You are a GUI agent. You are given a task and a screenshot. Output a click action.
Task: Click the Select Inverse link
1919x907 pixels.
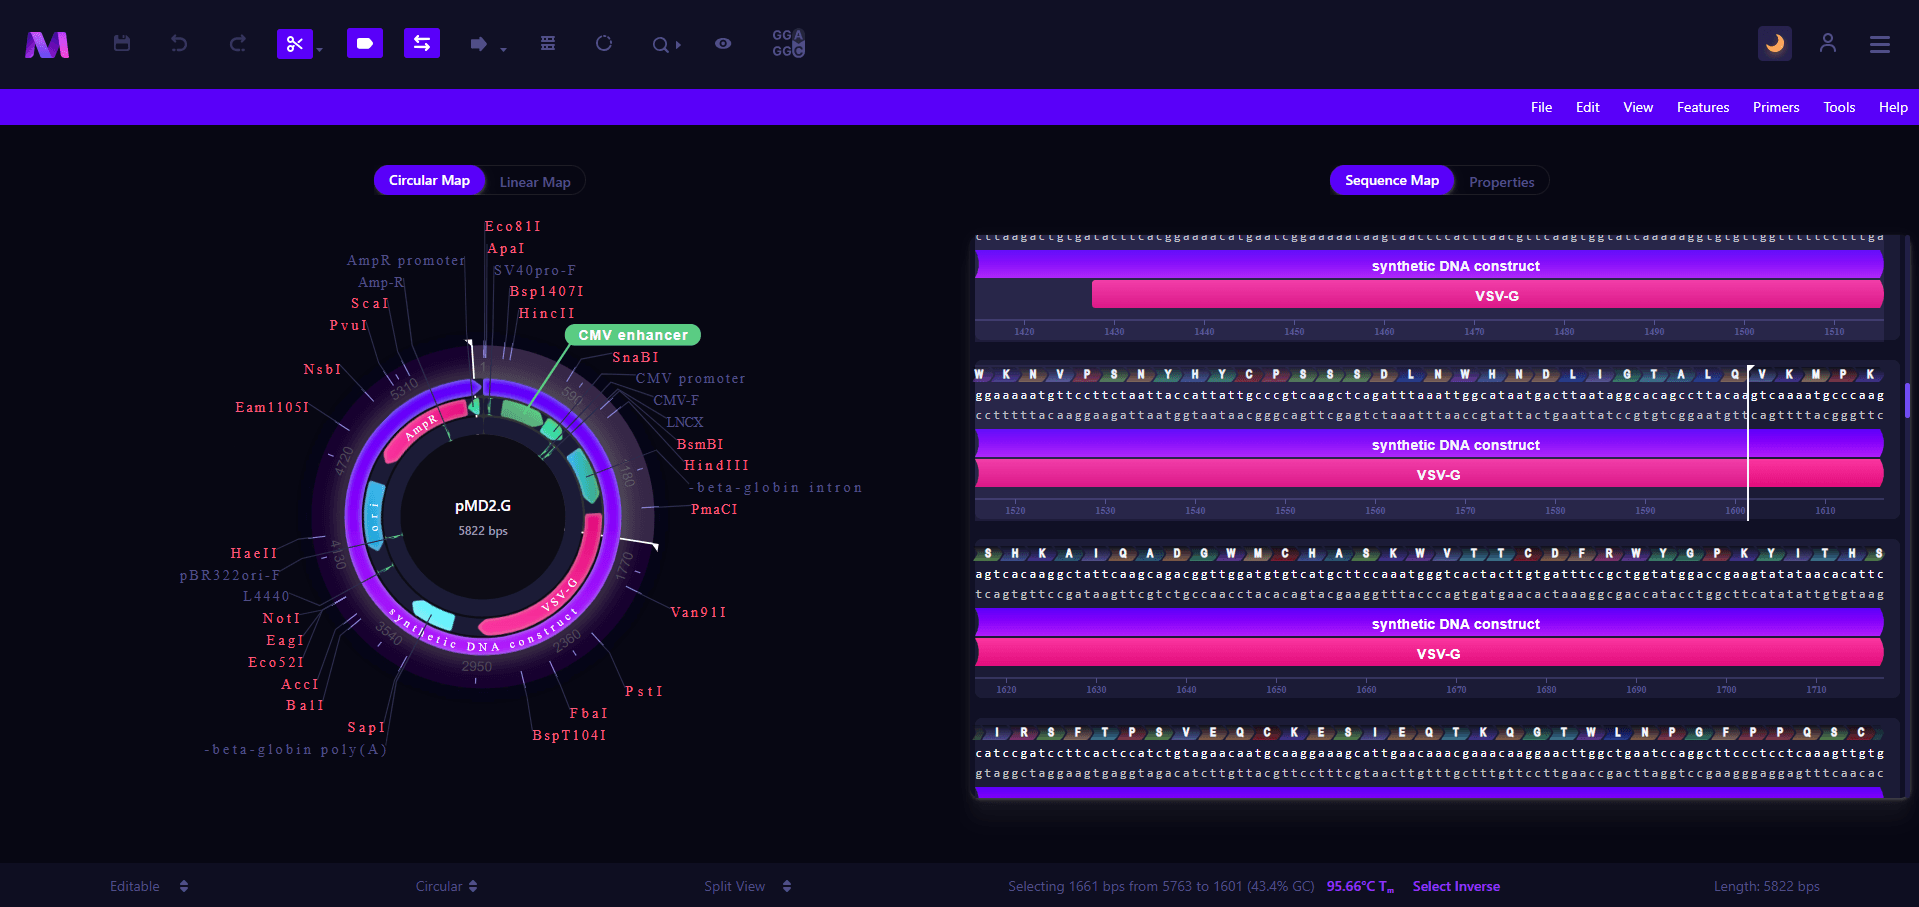(x=1456, y=886)
